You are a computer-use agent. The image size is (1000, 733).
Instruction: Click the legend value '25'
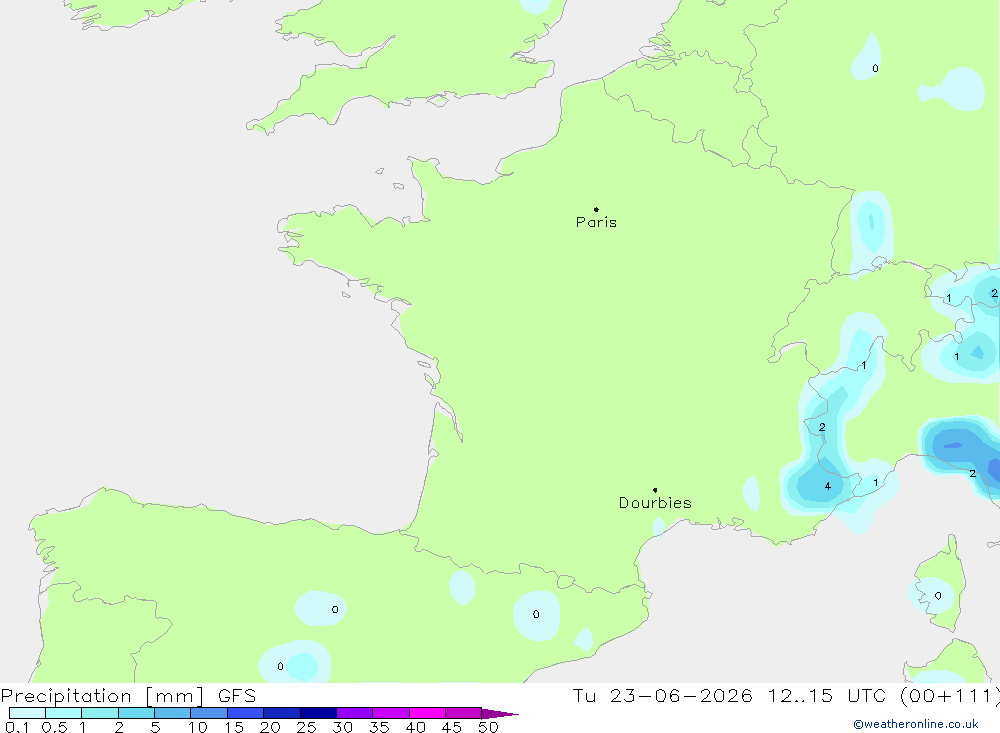tap(307, 727)
